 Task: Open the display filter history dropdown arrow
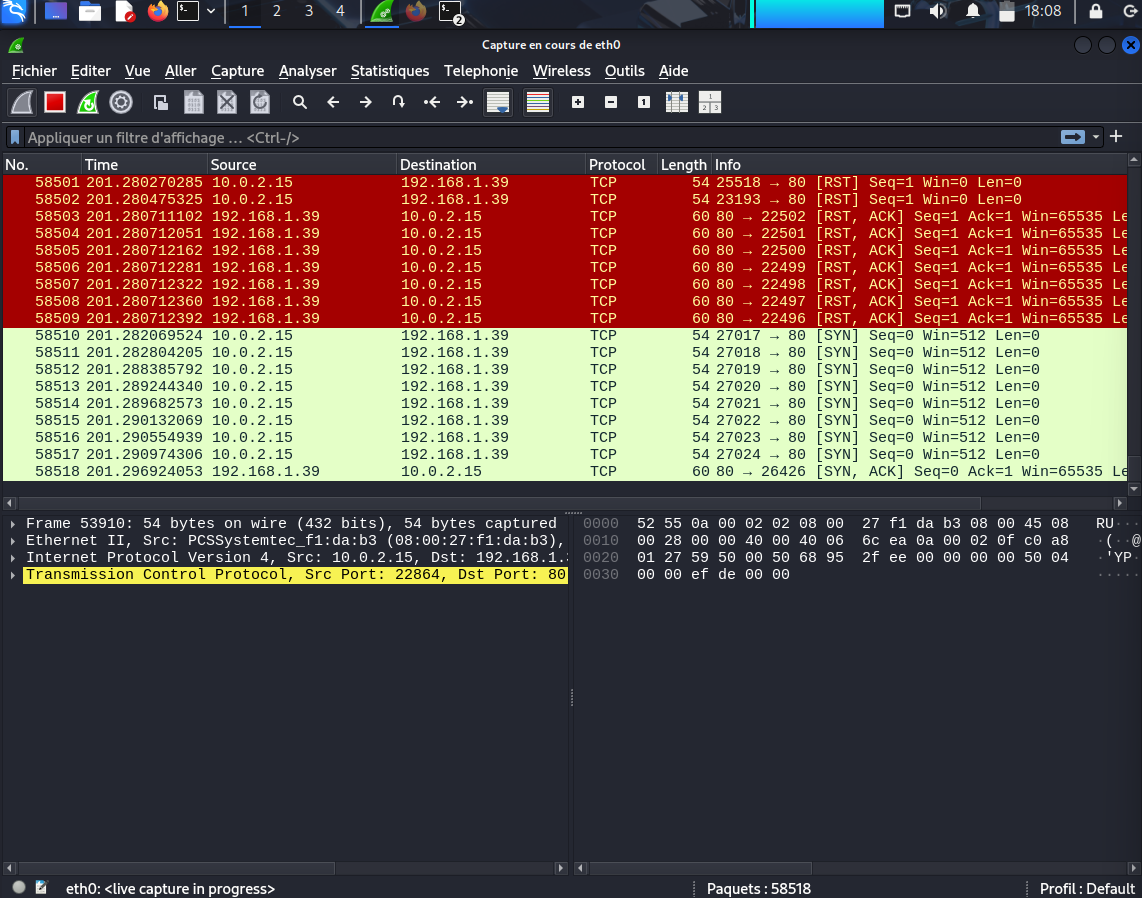pos(1096,137)
